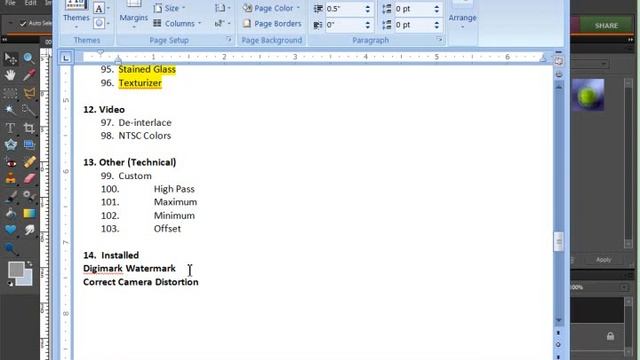
Task: Select the blue heart Custom Shape tool
Action: (x=11, y=230)
